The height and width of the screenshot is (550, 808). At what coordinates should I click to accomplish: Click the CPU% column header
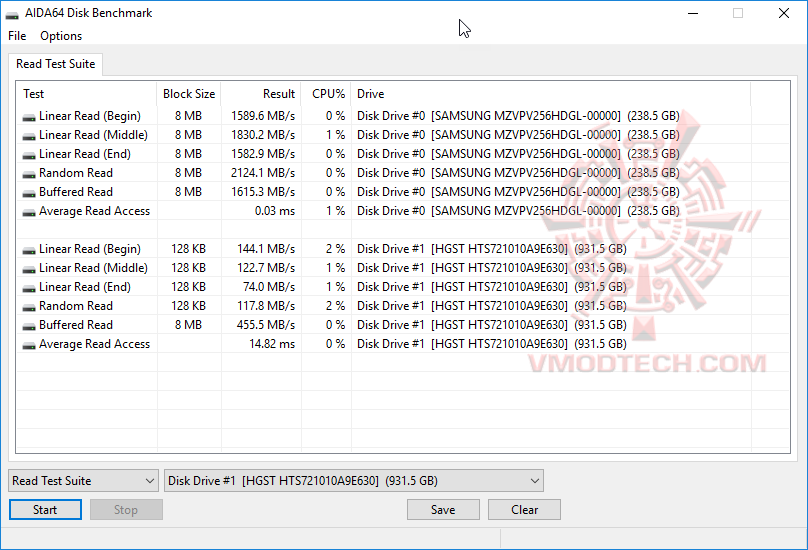point(326,94)
